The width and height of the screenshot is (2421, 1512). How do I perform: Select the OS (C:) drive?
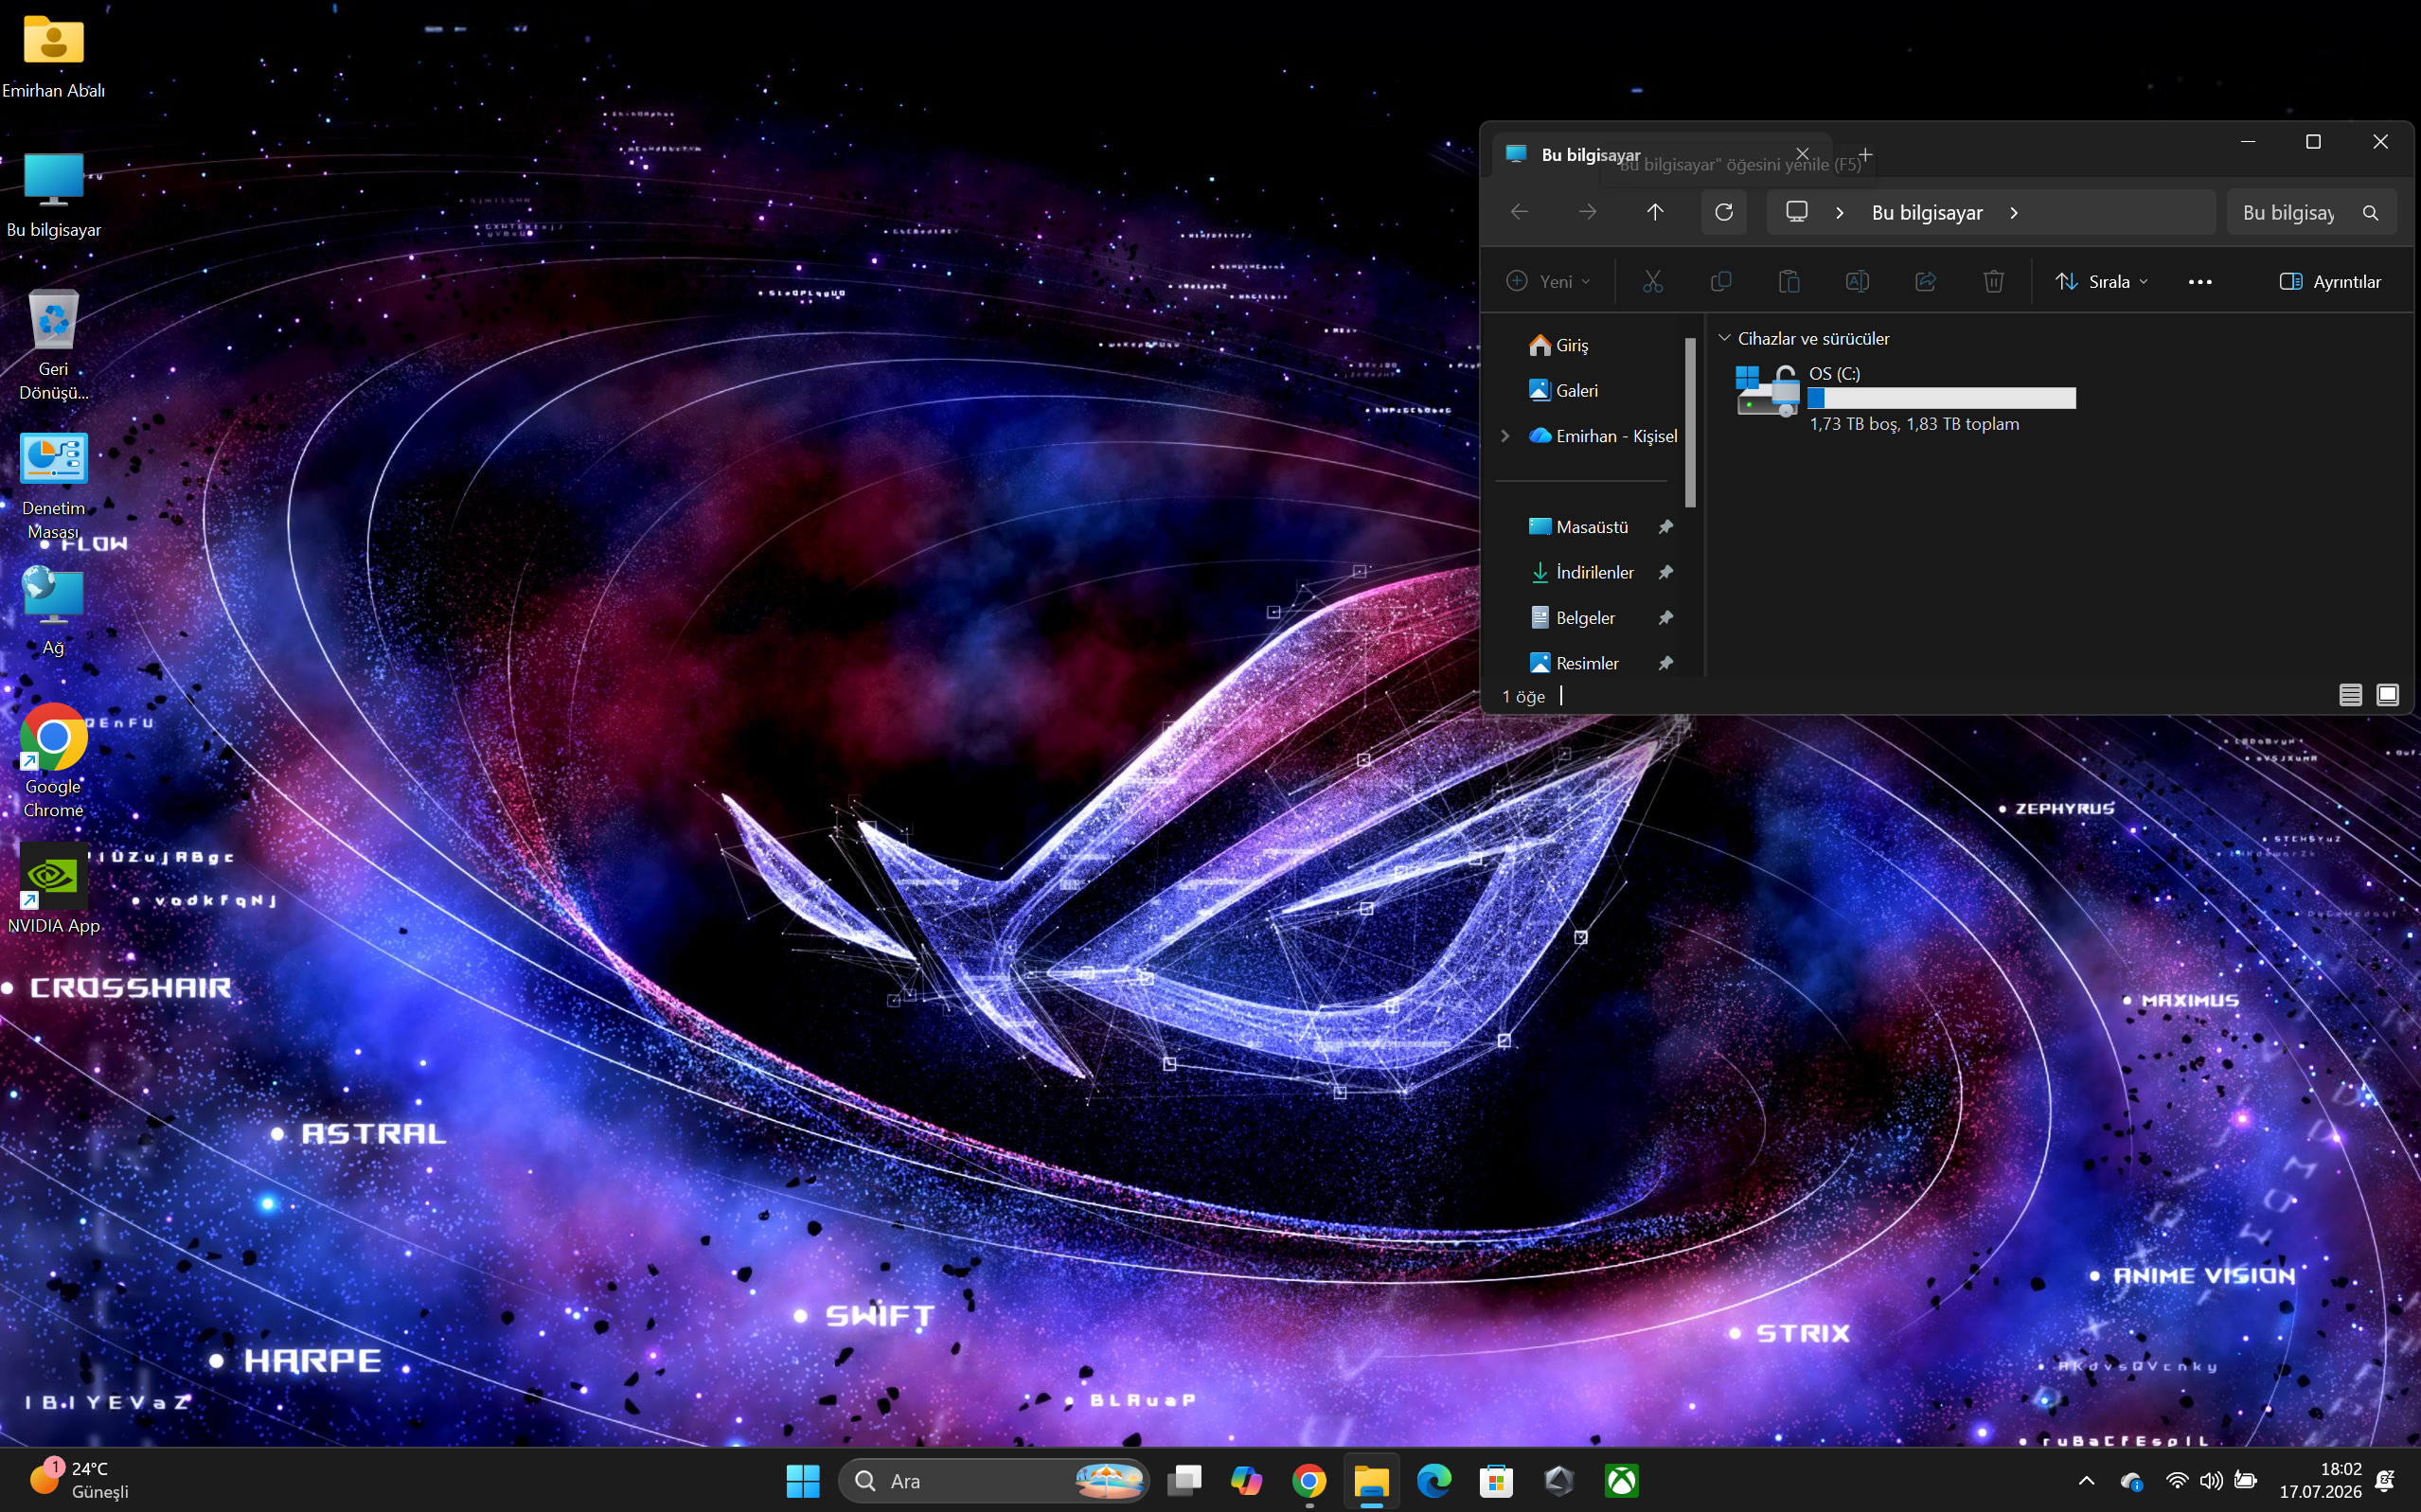point(1905,398)
